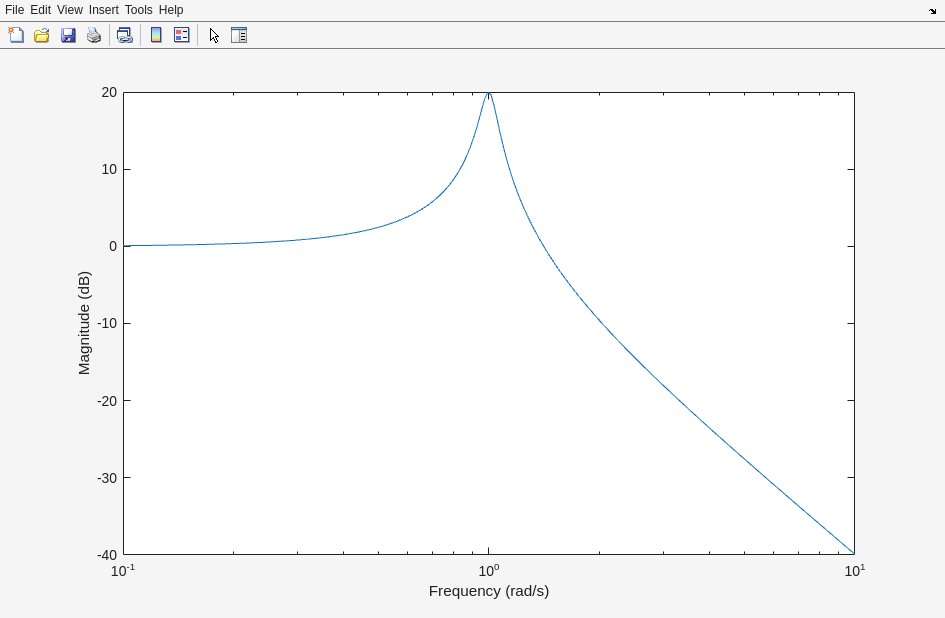Expand the Tools menu
Screen dimensions: 945x618
[x=138, y=10]
